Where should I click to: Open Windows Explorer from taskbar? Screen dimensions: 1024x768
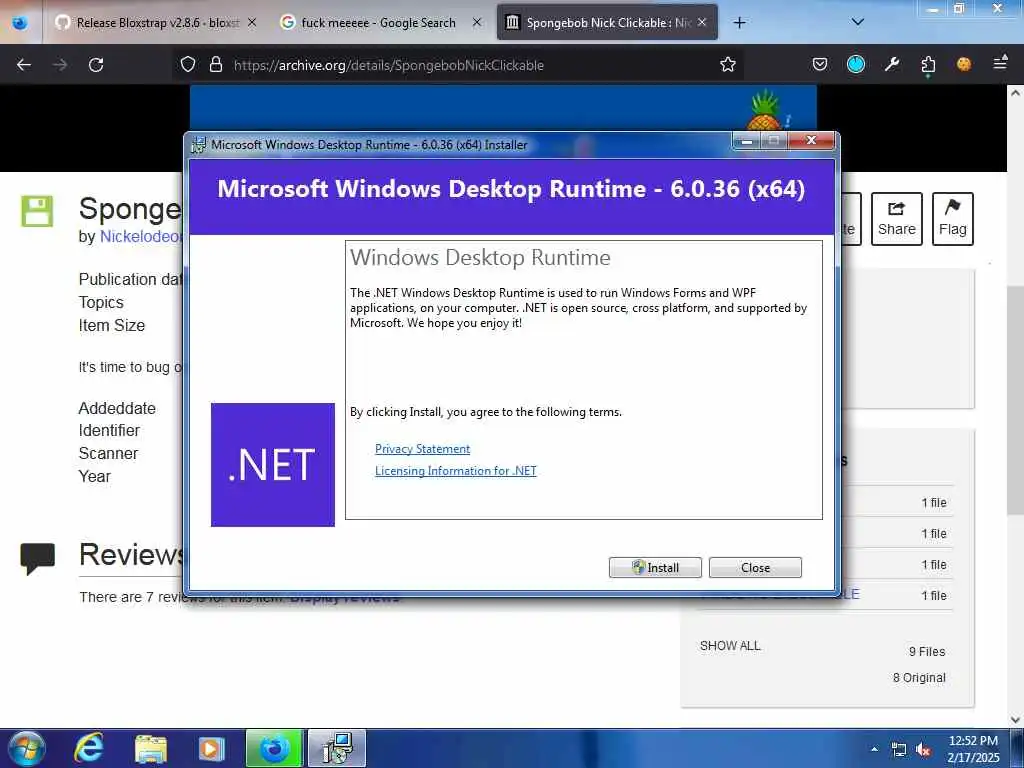[x=151, y=748]
